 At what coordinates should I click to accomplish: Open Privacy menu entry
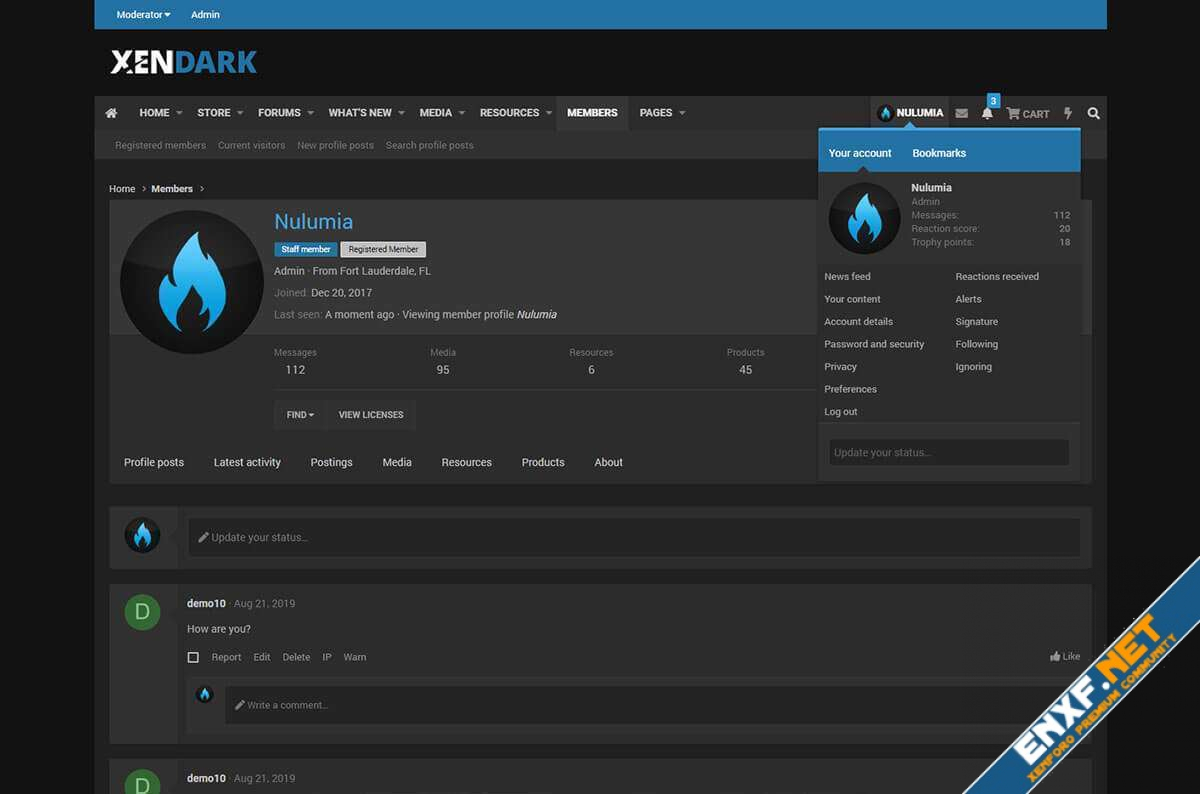pos(840,366)
